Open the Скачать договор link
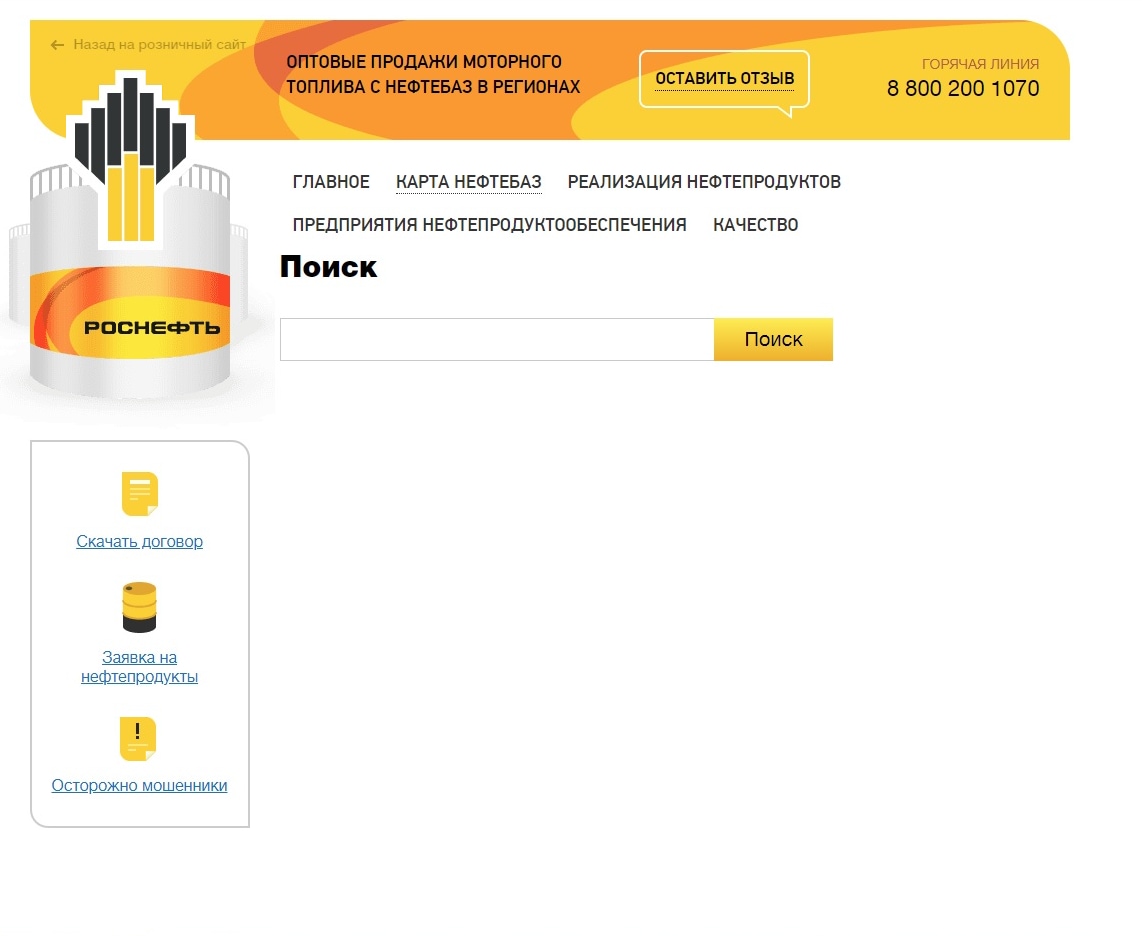Screen dimensions: 1142x936 pos(139,541)
